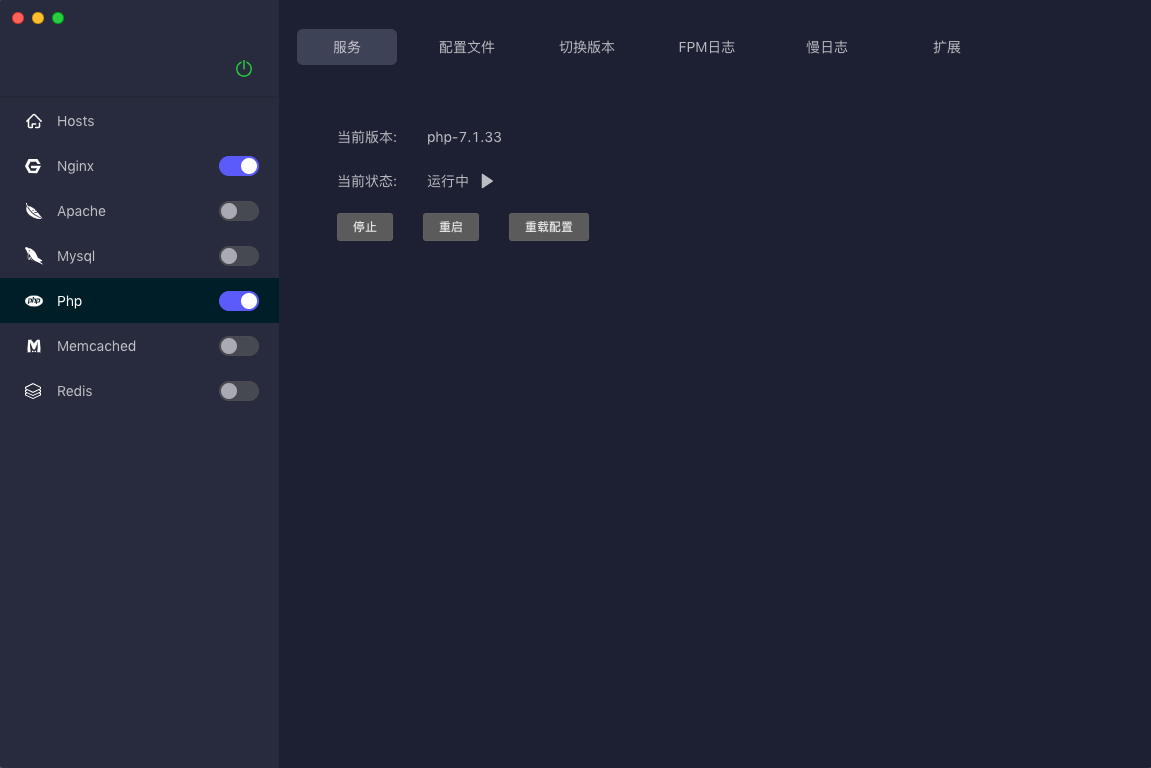
Task: Open the 配置文件 tab
Action: 467,47
